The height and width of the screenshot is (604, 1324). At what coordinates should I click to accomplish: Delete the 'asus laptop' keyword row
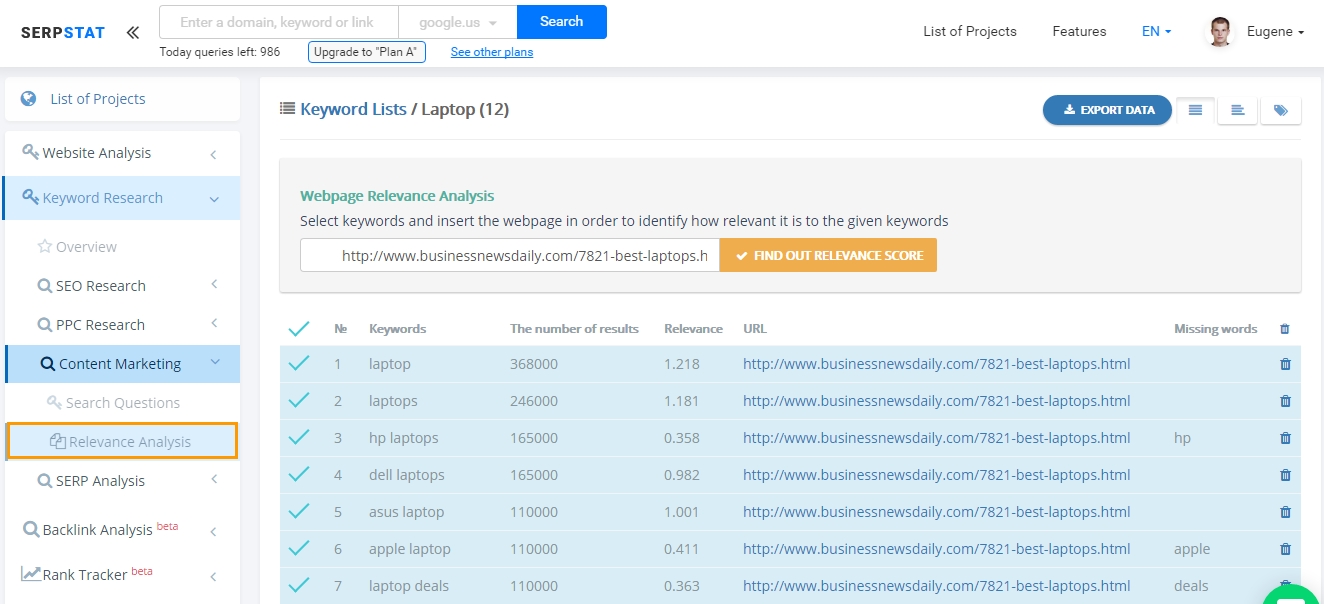tap(1285, 512)
